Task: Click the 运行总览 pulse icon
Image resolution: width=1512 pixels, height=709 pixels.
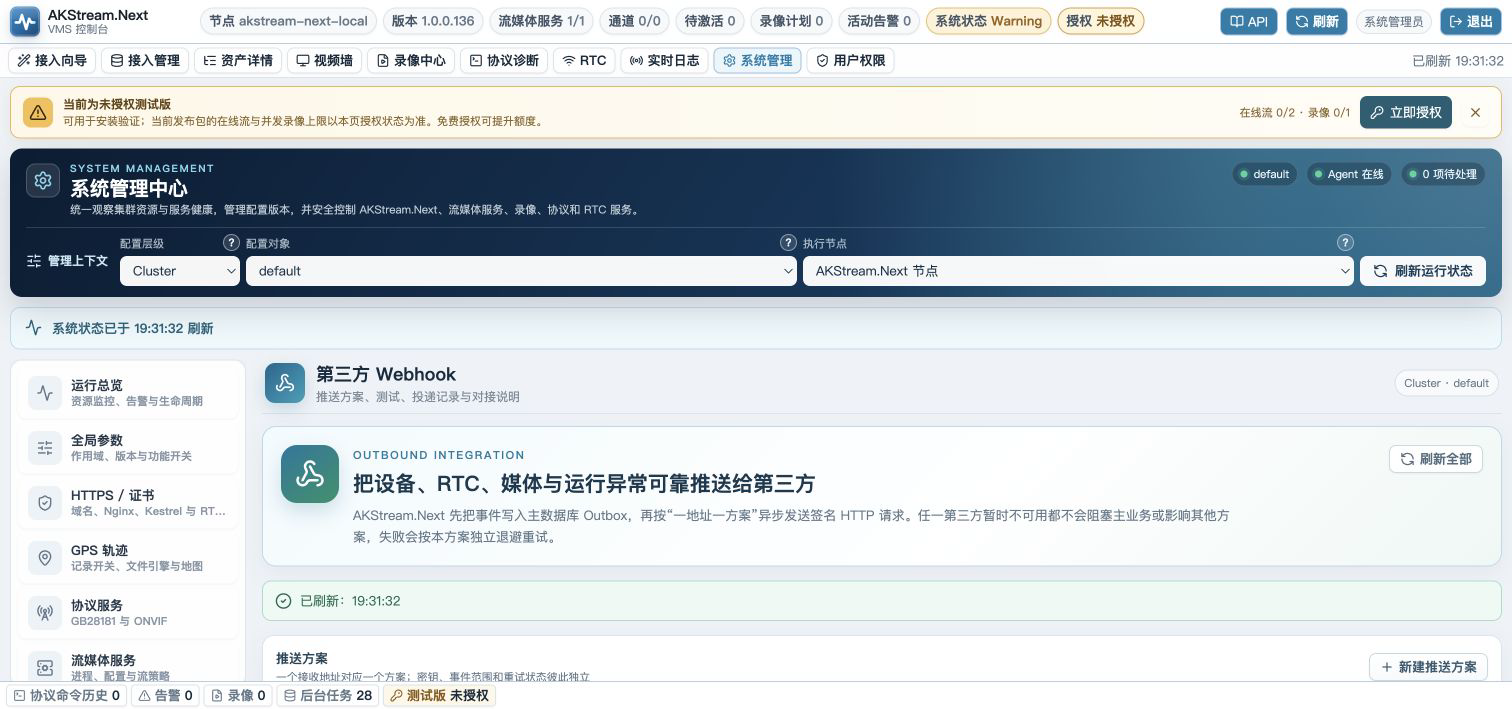Action: tap(45, 394)
